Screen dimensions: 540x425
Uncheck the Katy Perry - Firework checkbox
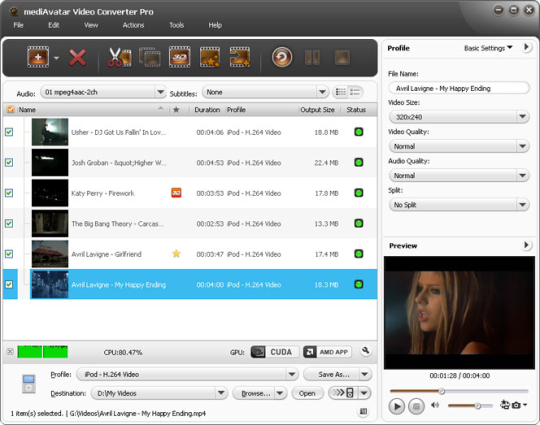pyautogui.click(x=9, y=193)
